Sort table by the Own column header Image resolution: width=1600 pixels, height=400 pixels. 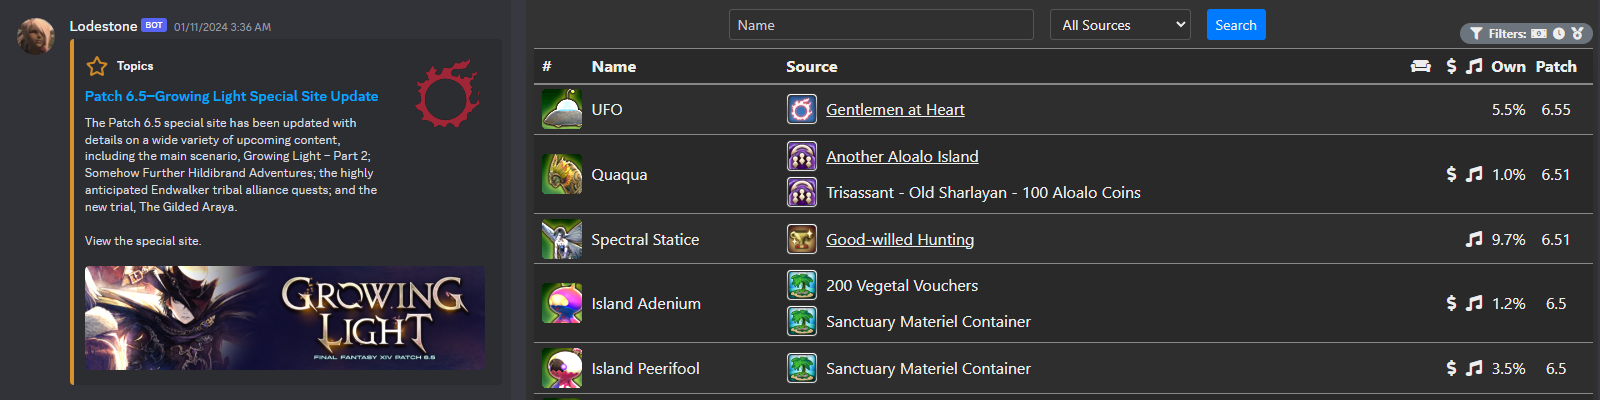pos(1508,66)
